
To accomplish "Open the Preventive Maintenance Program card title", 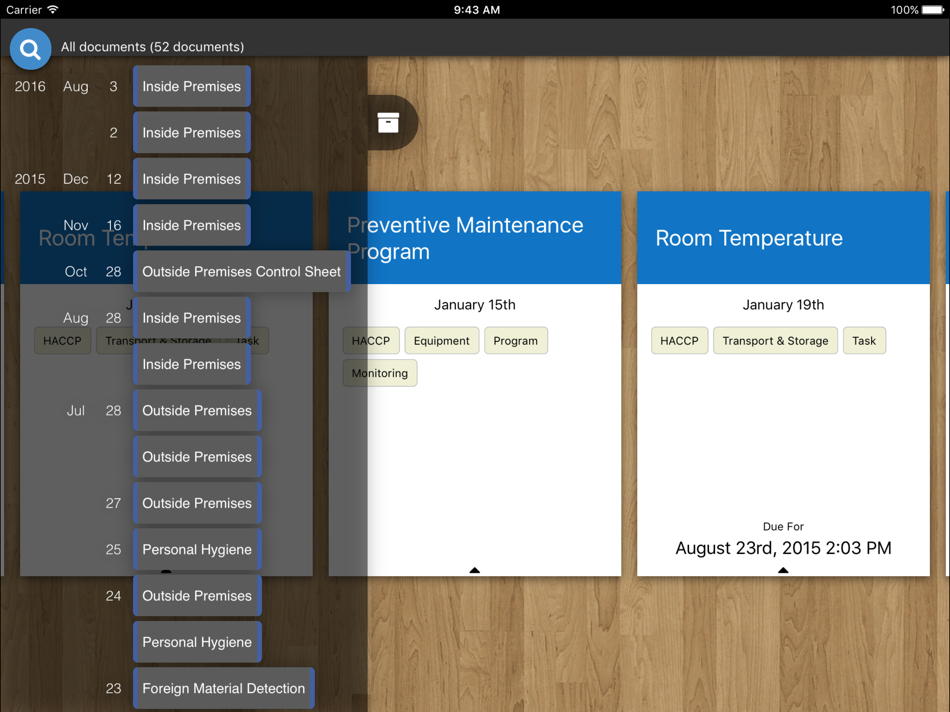I will pyautogui.click(x=465, y=238).
